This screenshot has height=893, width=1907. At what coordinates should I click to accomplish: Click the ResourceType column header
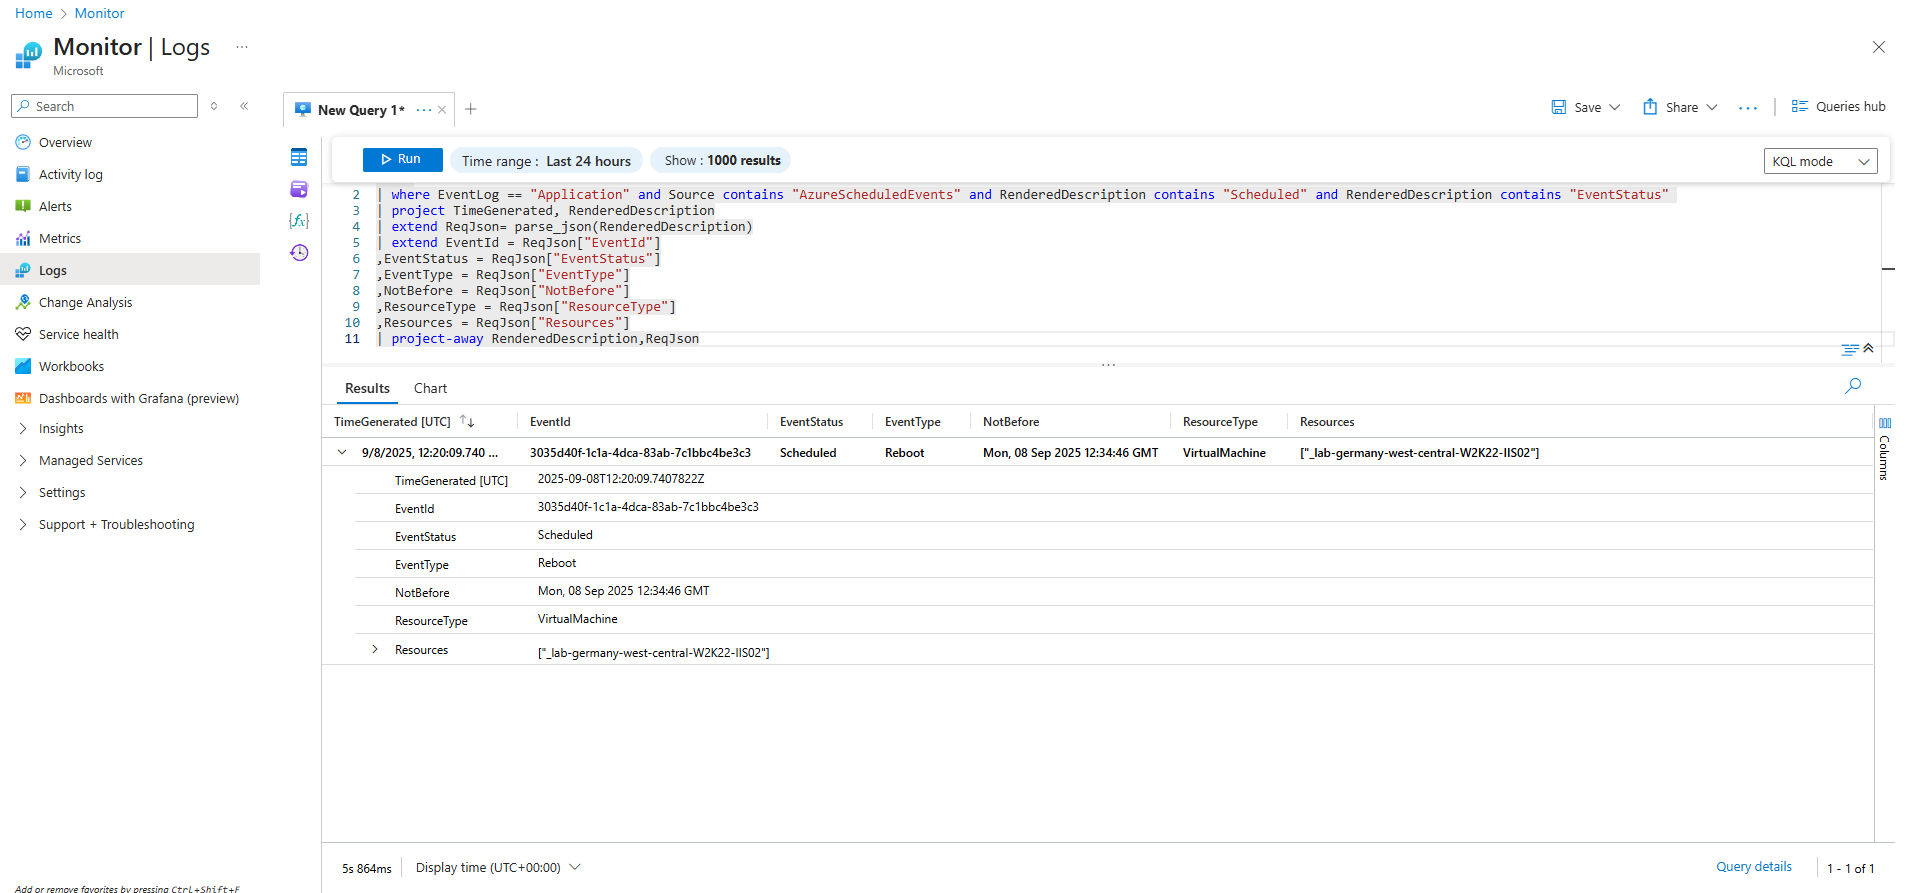click(x=1220, y=422)
